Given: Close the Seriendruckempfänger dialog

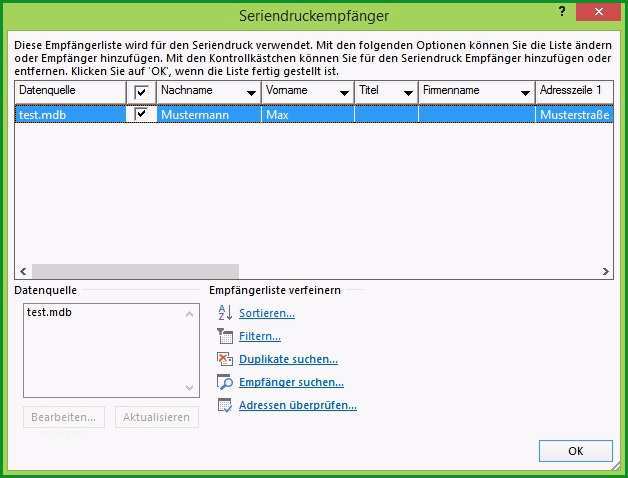Looking at the screenshot, I should [x=598, y=12].
